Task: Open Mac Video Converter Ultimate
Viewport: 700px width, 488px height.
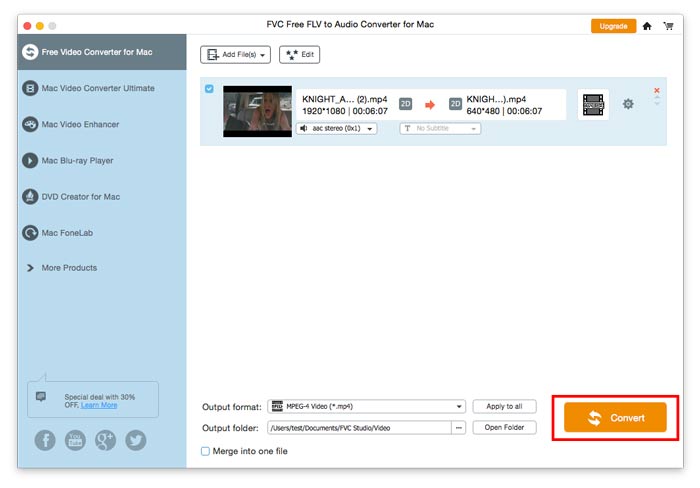Action: [98, 88]
